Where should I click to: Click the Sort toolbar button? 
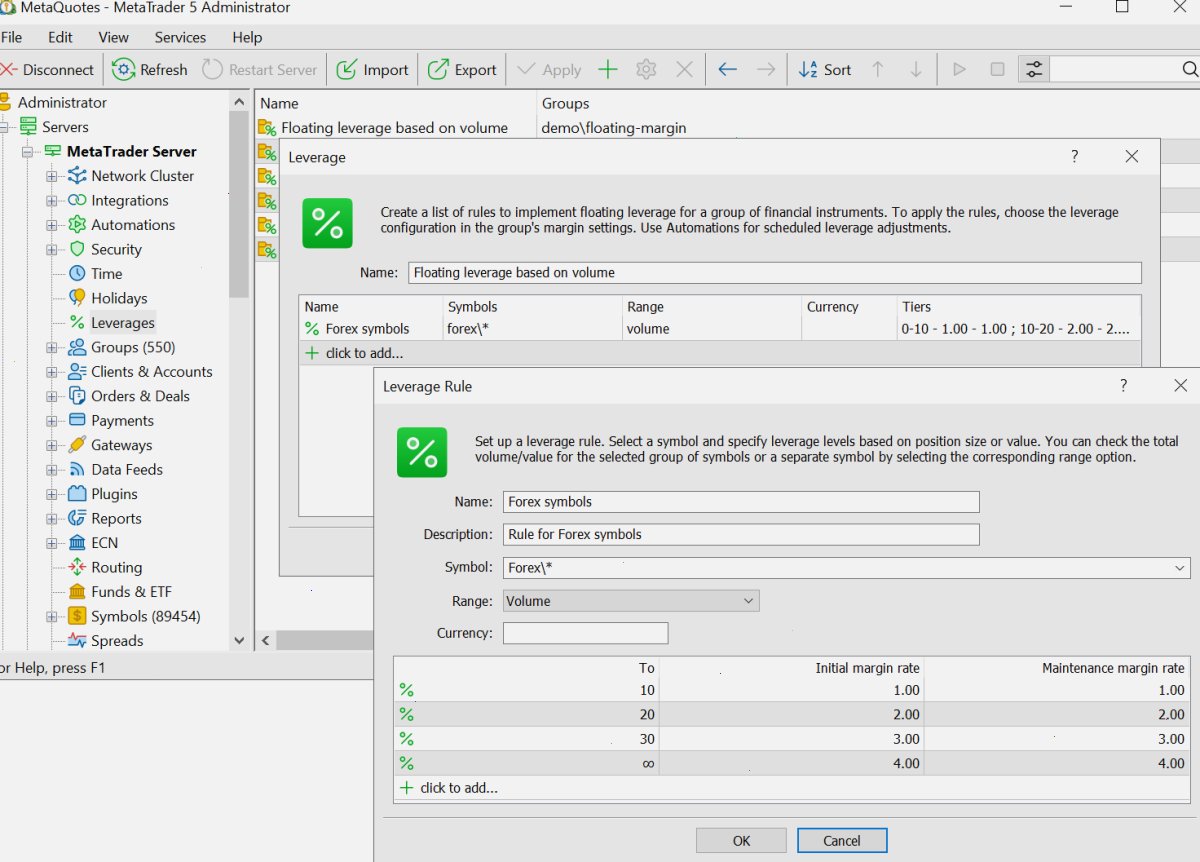825,70
